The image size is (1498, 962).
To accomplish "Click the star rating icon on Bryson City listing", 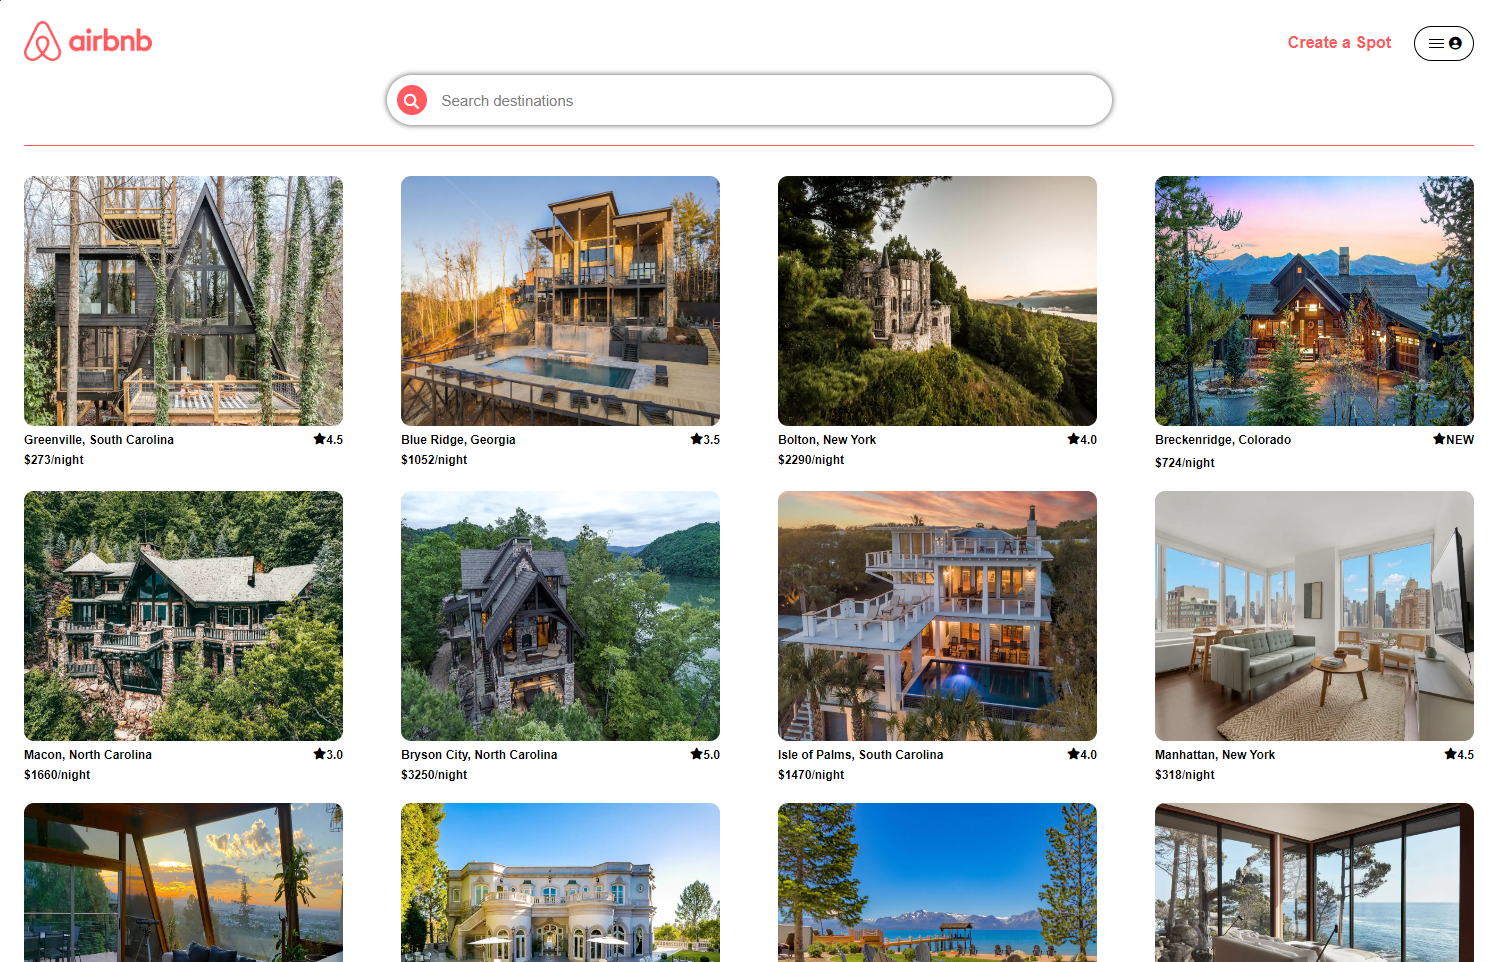I will tap(694, 754).
